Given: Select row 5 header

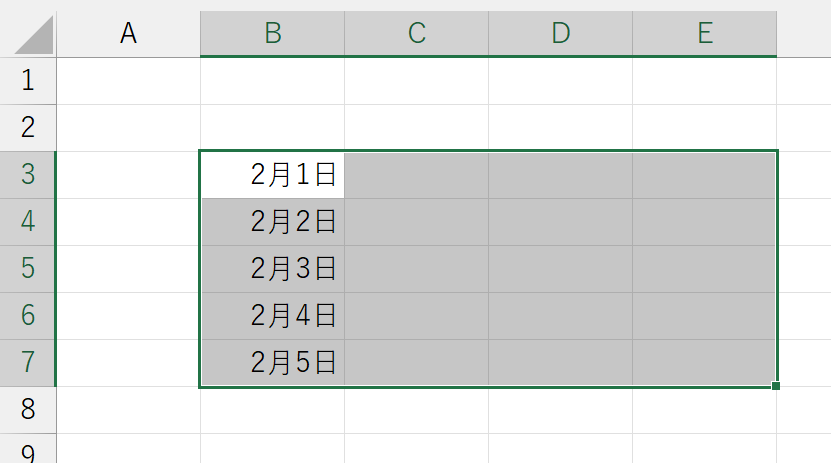Looking at the screenshot, I should [28, 268].
